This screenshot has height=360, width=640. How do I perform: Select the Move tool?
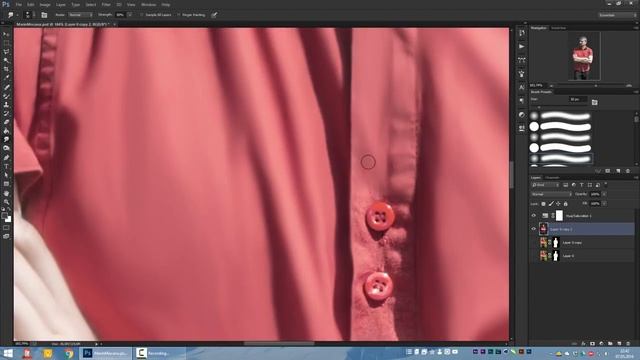pyautogui.click(x=6, y=34)
